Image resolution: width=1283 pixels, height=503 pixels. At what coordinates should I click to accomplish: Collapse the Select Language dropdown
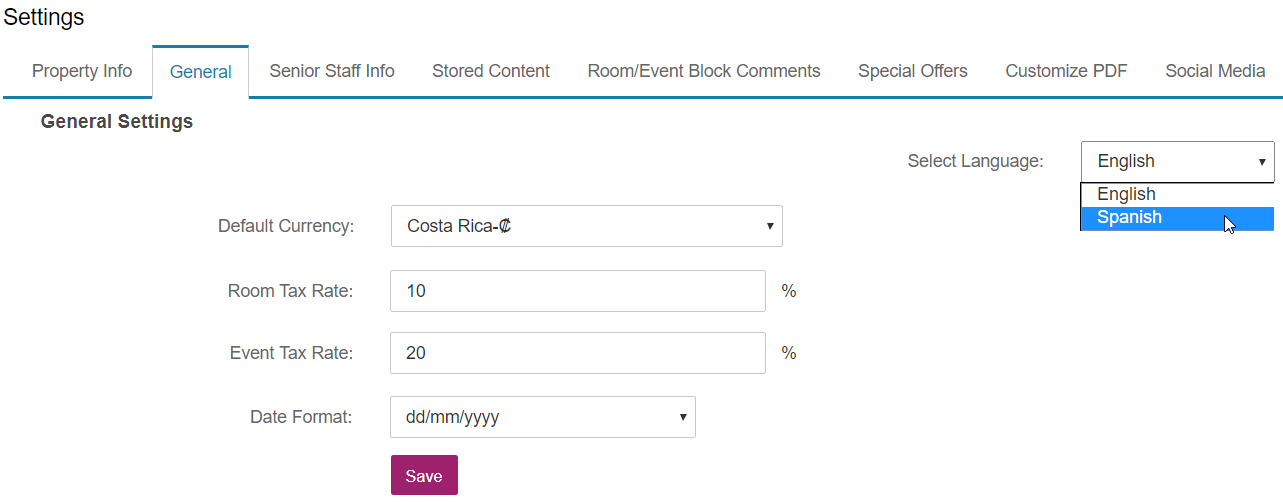coord(1177,161)
